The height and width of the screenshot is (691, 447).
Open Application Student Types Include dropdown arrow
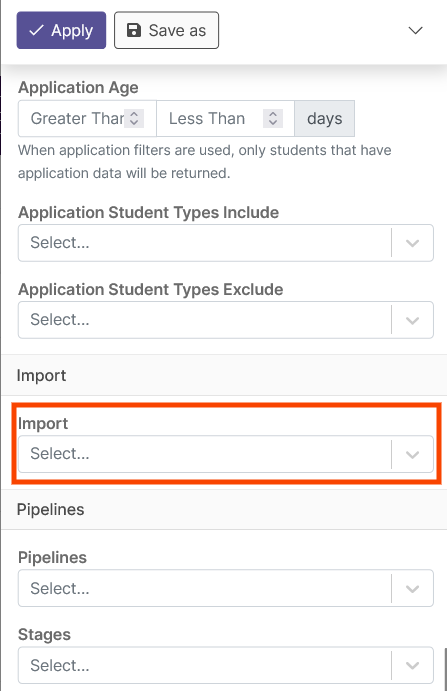pos(412,243)
